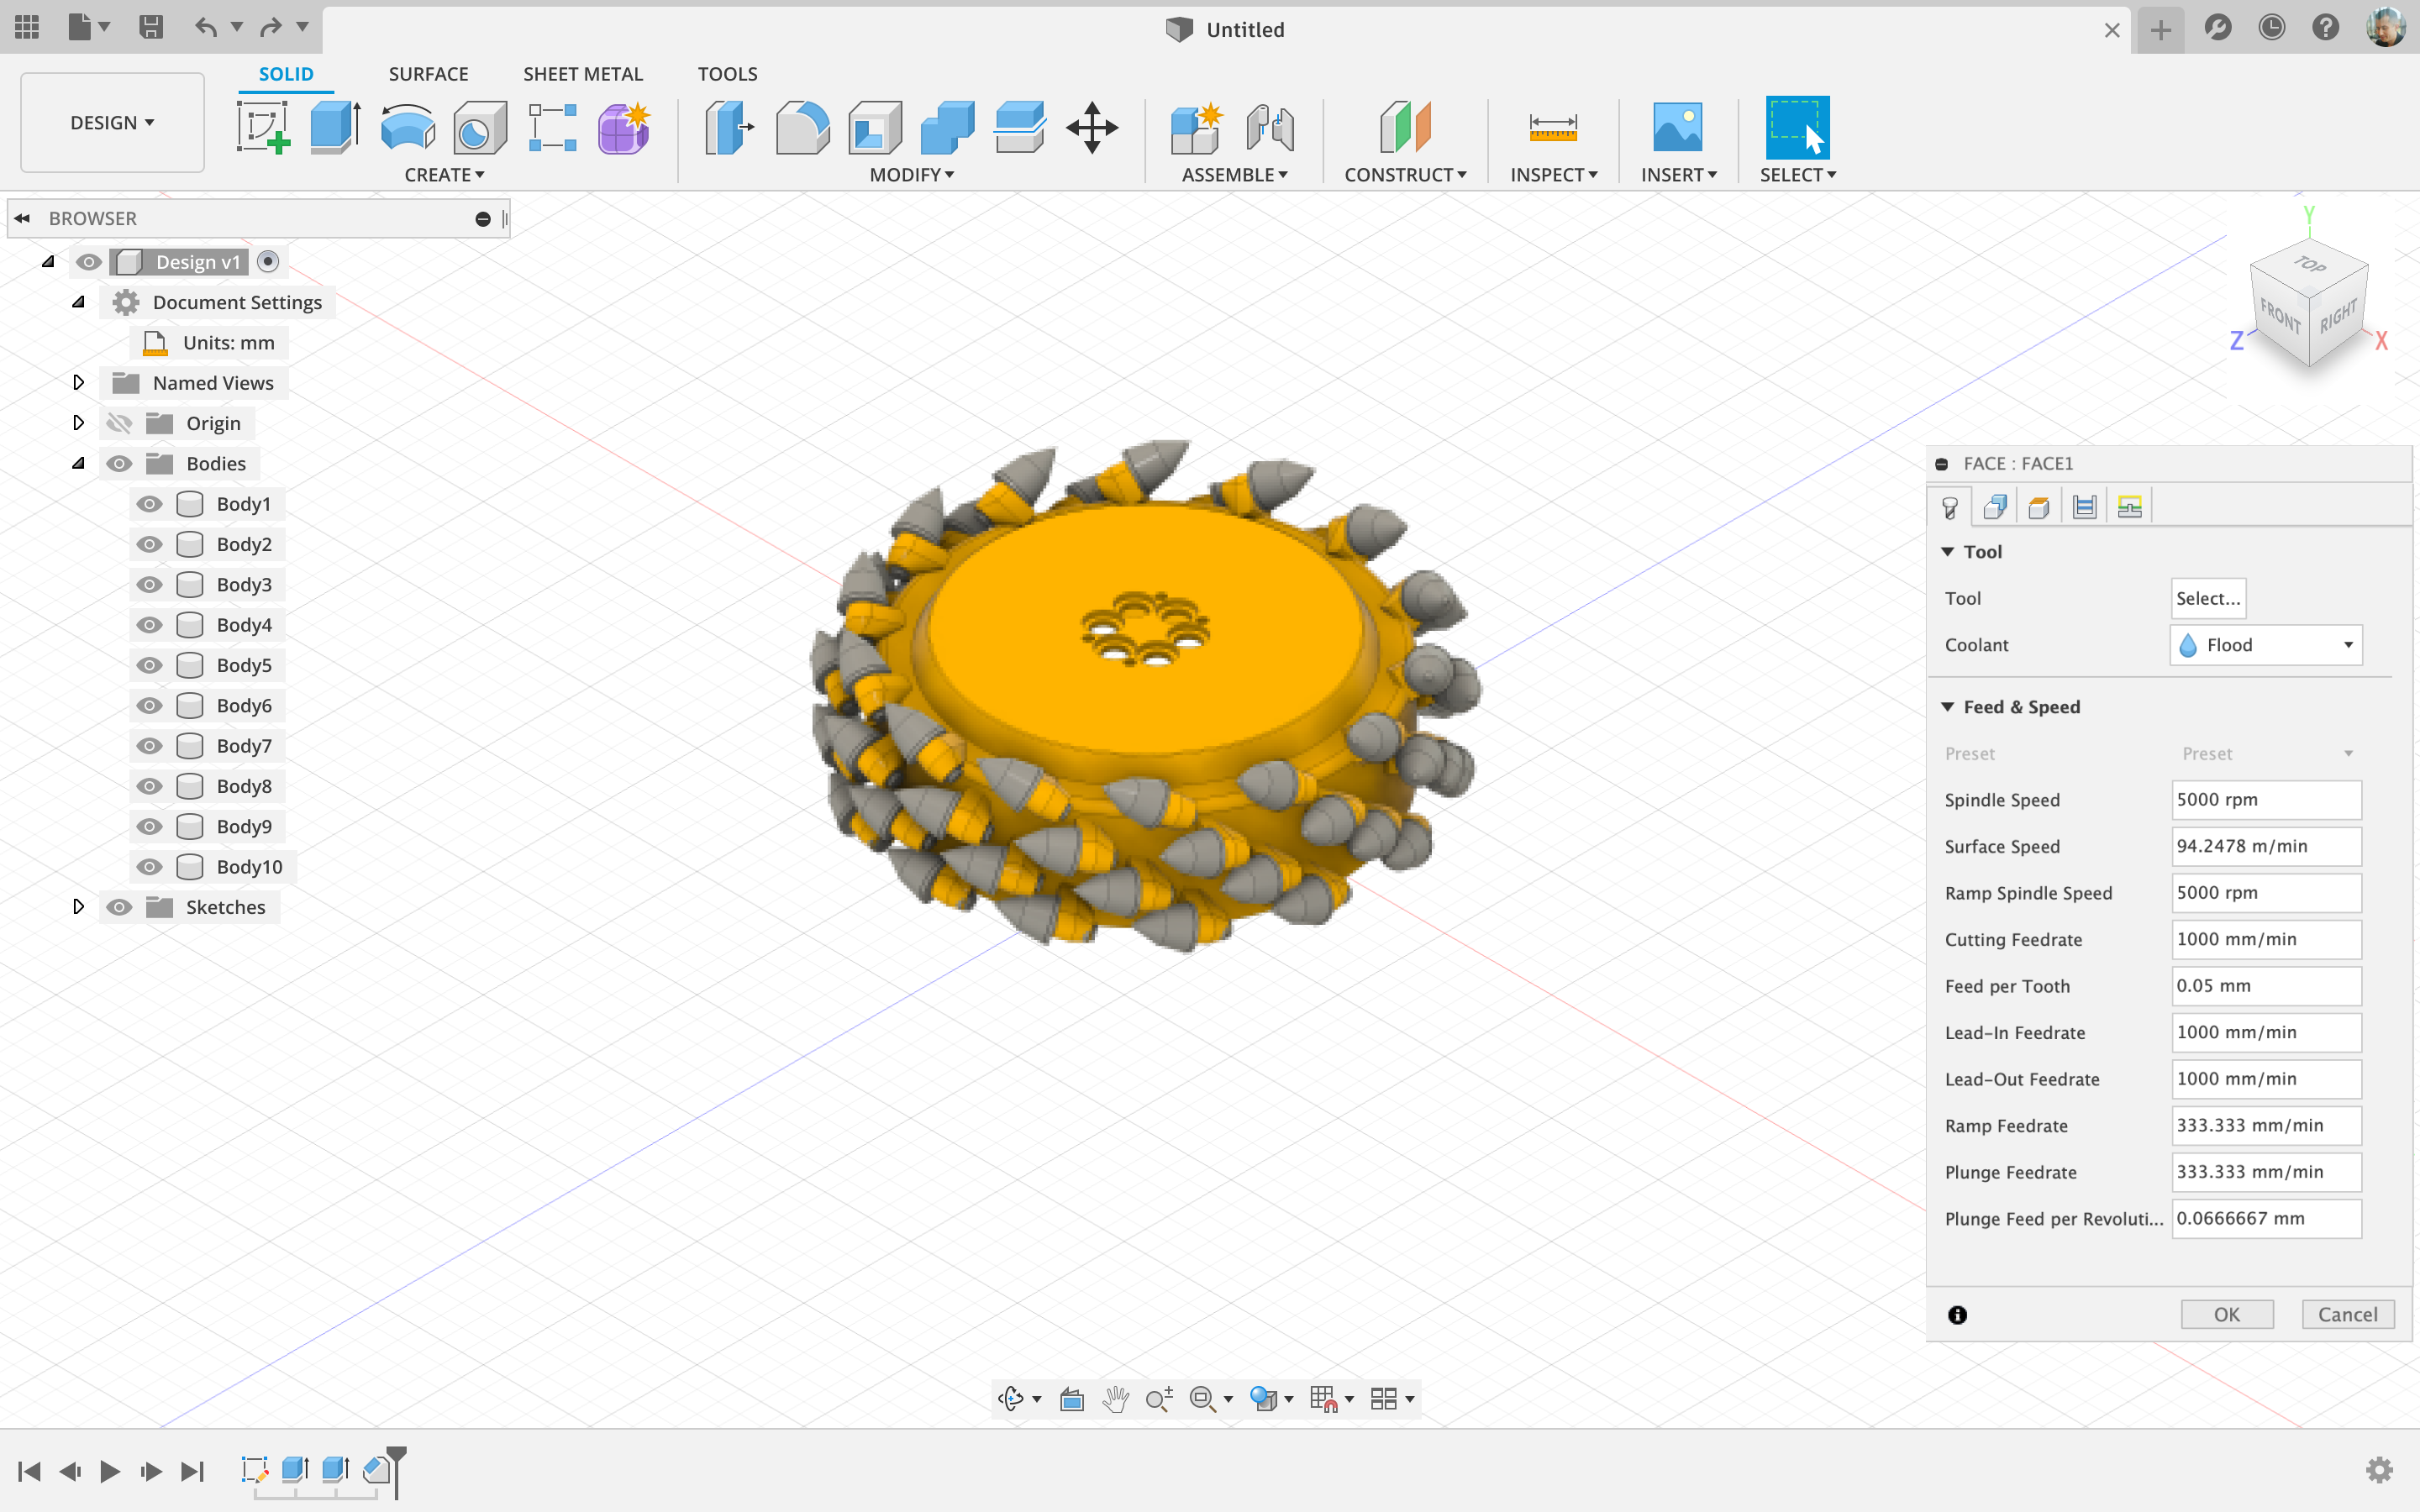The width and height of the screenshot is (2420, 1512).
Task: Open the Coolant Flood dropdown
Action: click(2266, 645)
